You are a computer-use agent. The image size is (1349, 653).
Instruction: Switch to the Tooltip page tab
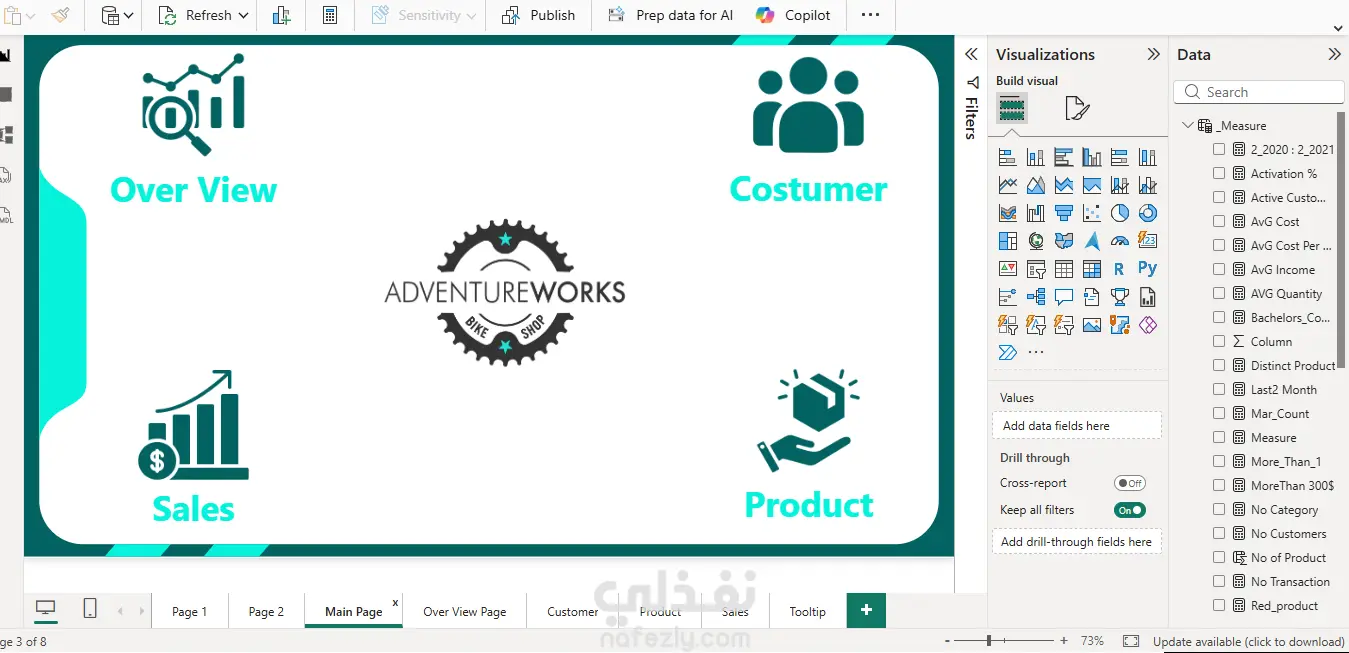point(808,611)
